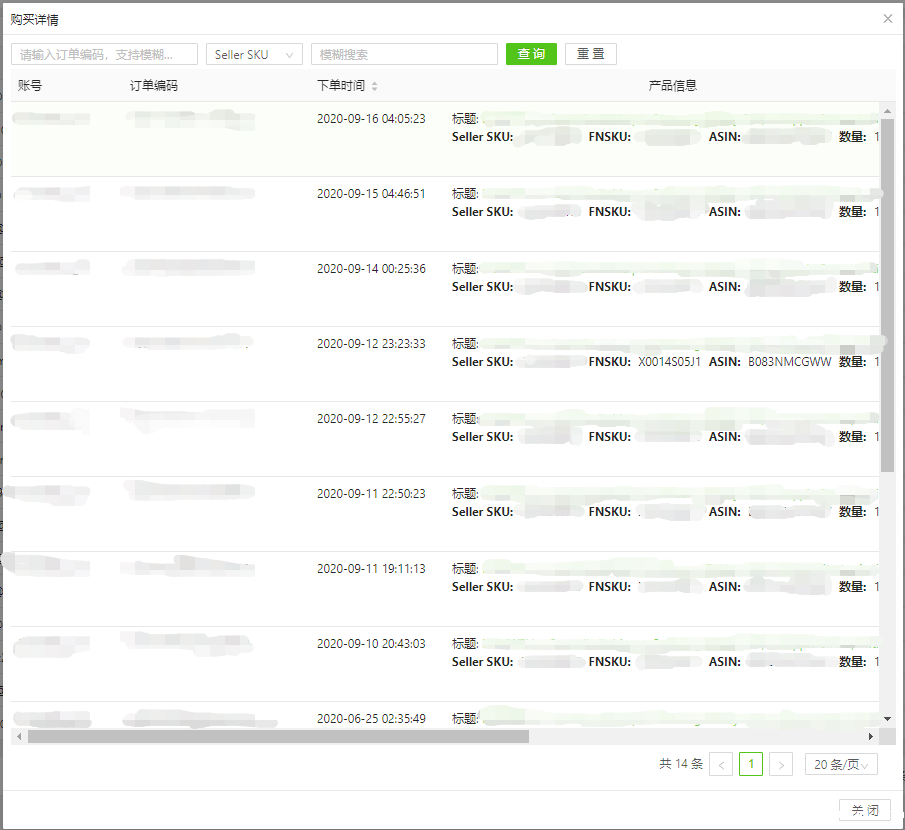The width and height of the screenshot is (905, 830).
Task: Go to the previous page arrow
Action: [720, 765]
